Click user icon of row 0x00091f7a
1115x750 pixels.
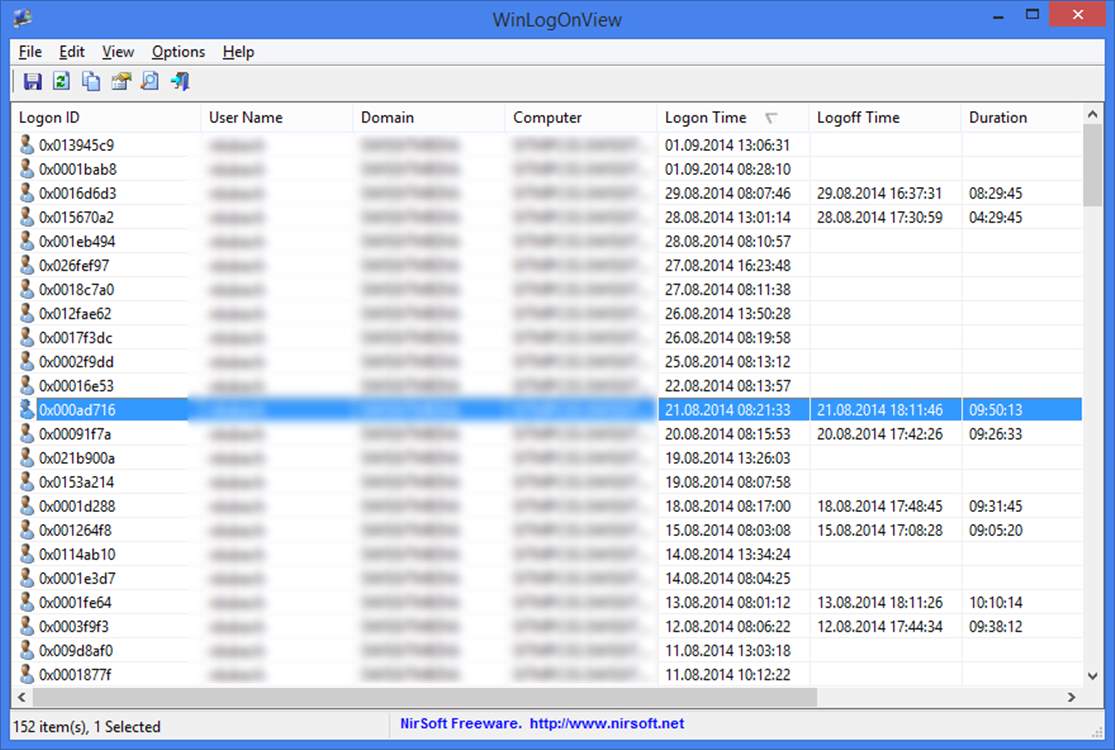tap(26, 434)
